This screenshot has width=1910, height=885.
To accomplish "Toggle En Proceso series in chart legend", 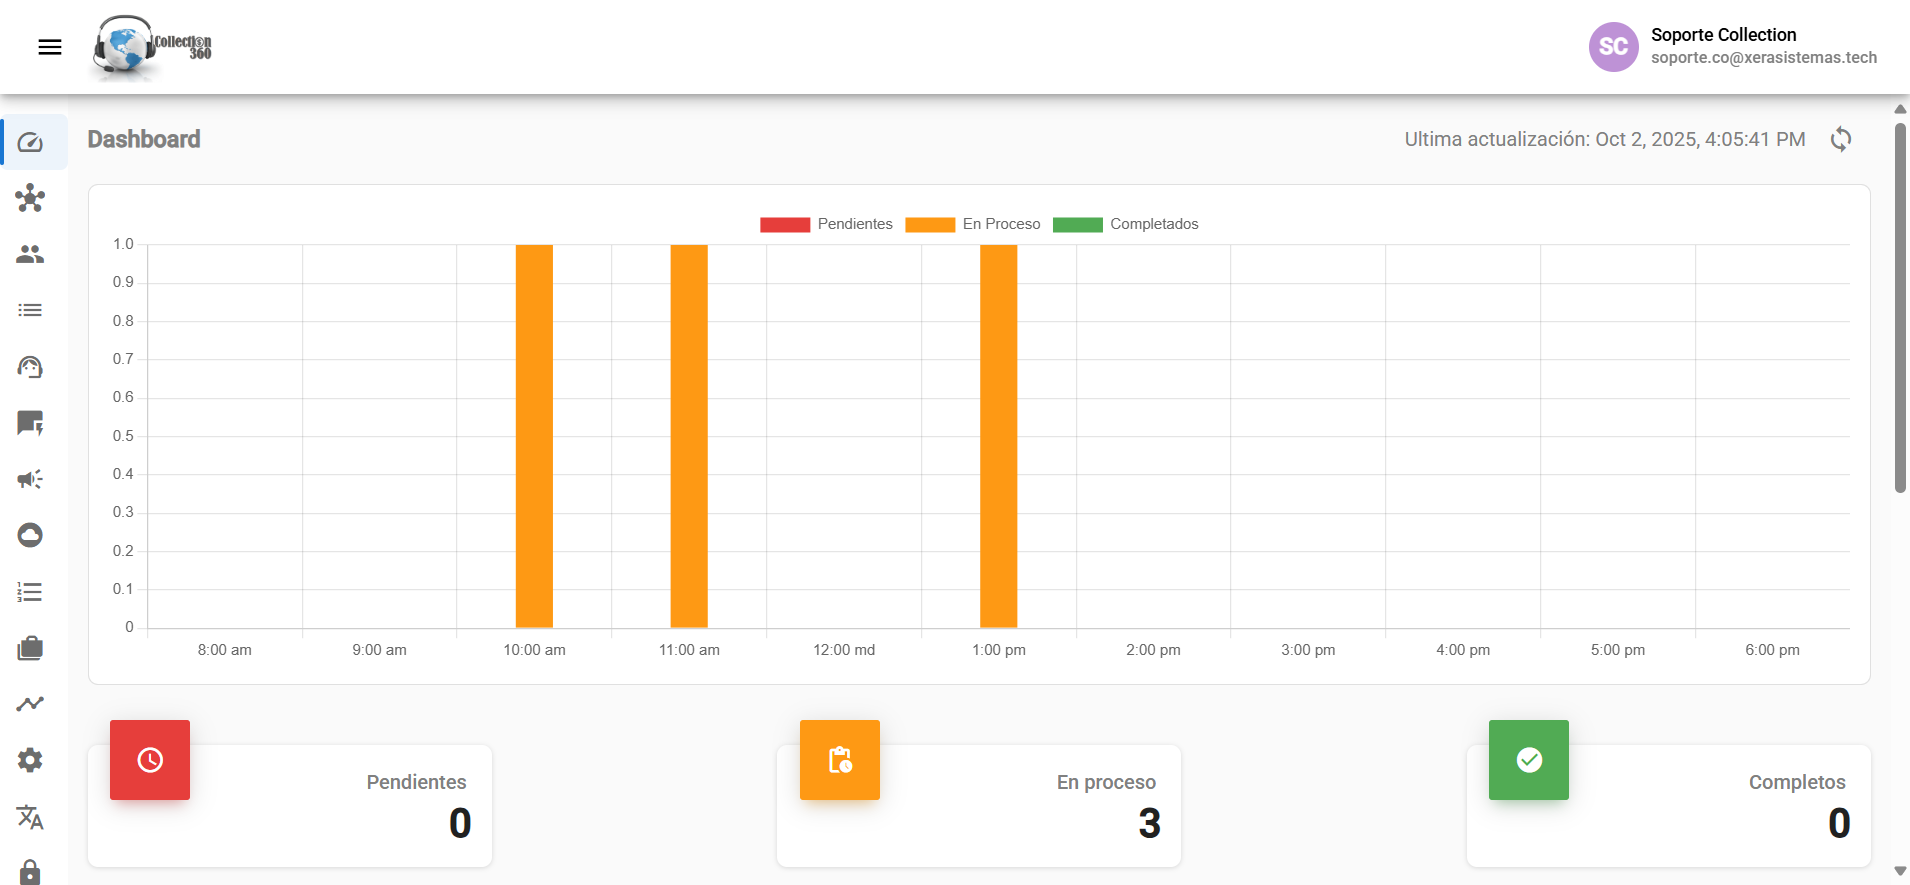I will pyautogui.click(x=972, y=224).
